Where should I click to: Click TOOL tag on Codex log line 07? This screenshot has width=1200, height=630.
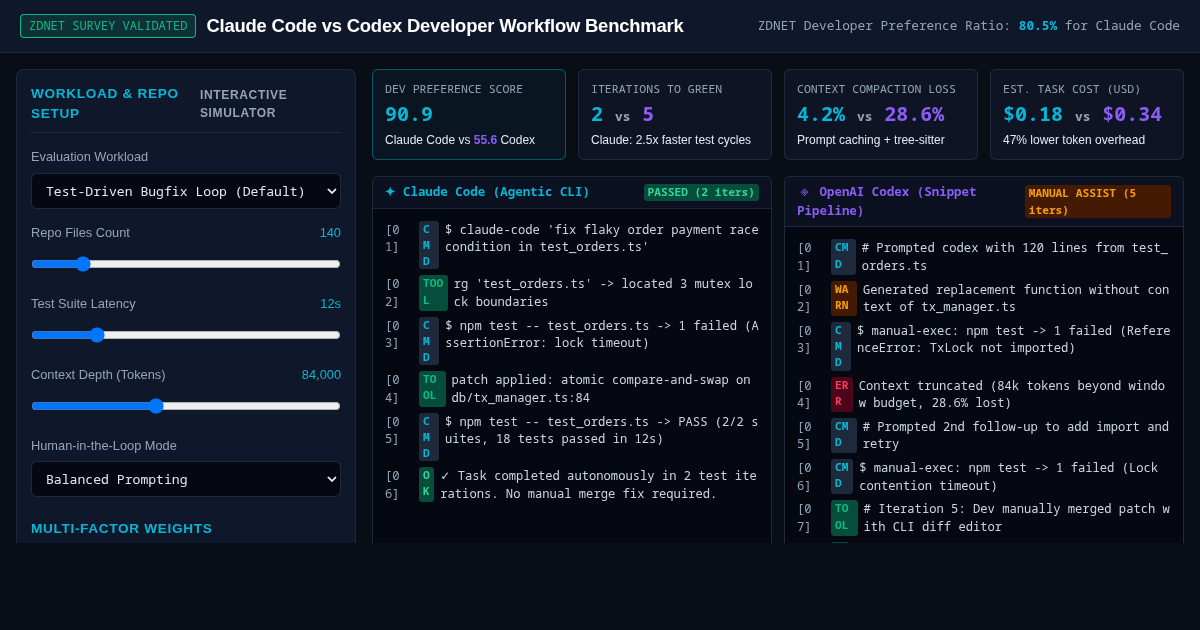tap(844, 517)
